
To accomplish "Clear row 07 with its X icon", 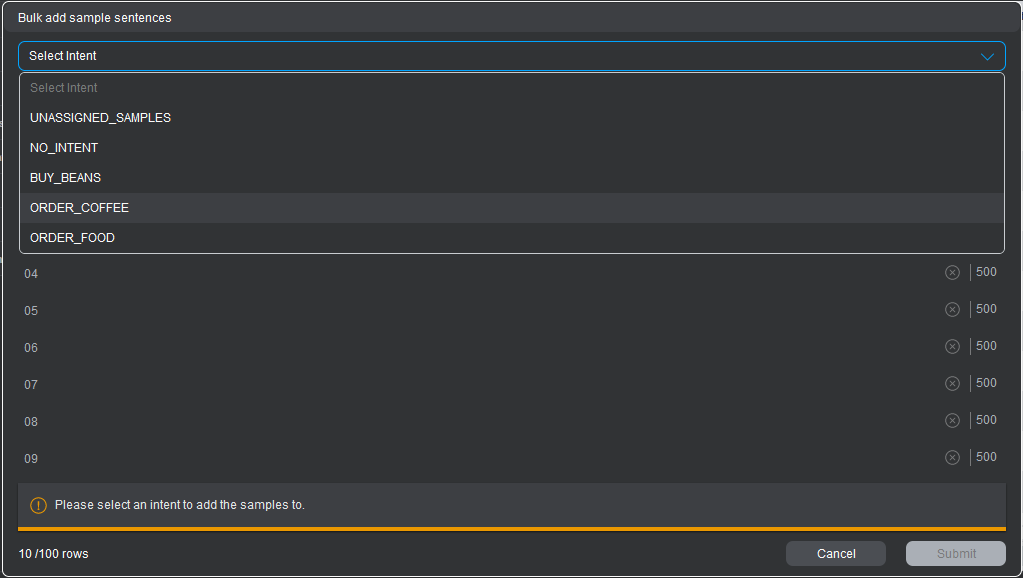I will point(952,384).
